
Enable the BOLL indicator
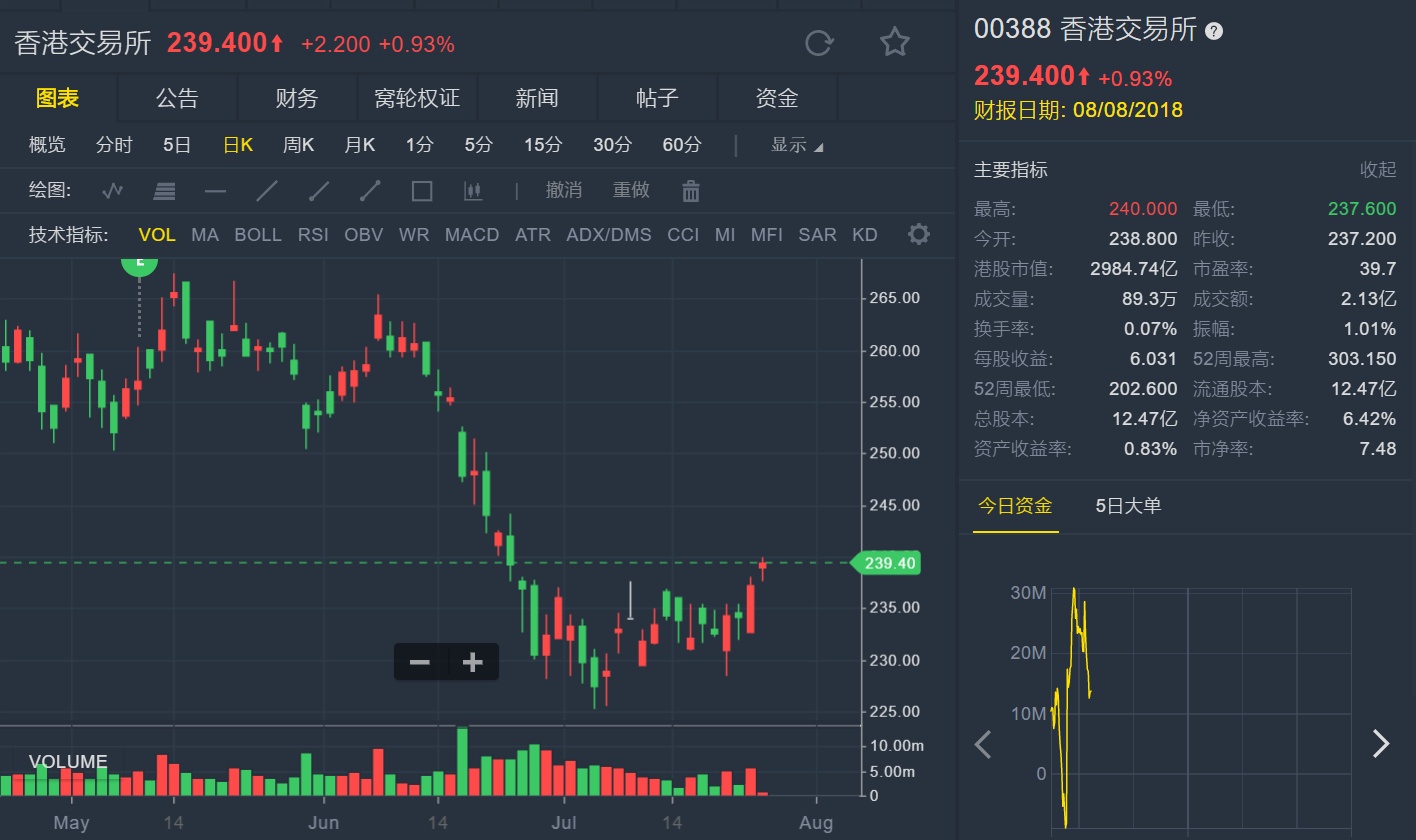click(x=258, y=235)
